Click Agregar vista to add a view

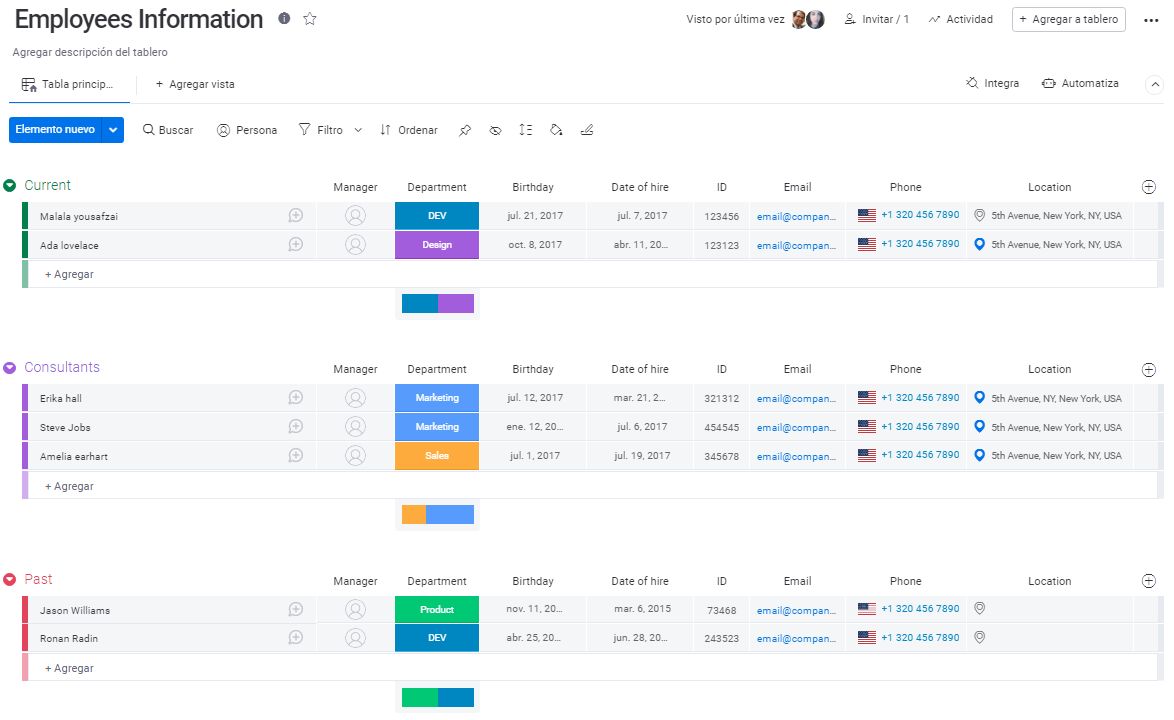click(x=195, y=85)
